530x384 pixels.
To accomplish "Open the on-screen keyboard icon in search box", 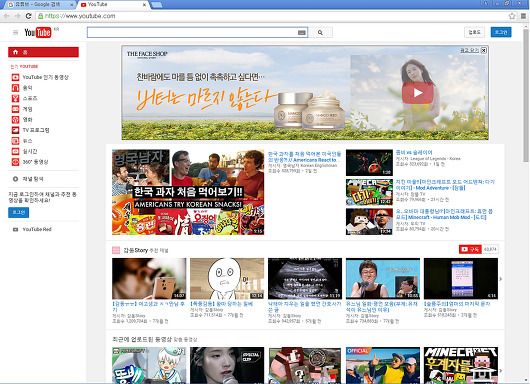I will (302, 32).
